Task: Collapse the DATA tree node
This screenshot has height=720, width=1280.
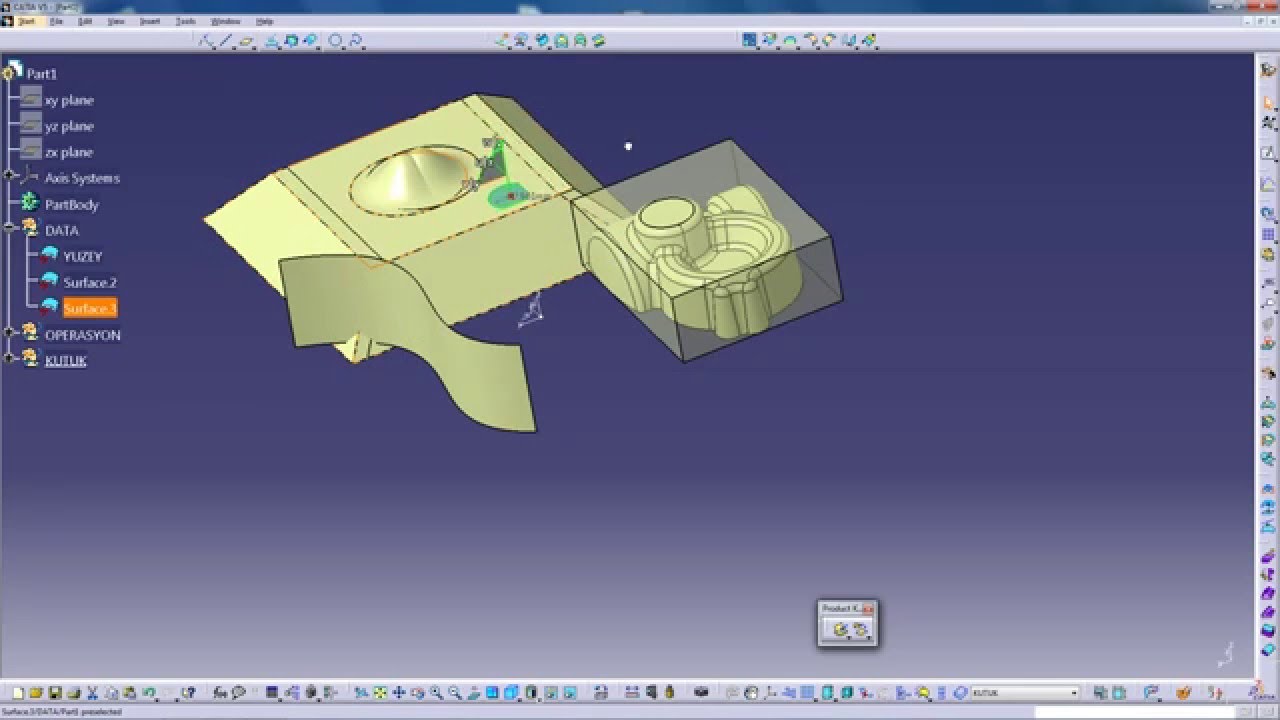Action: tap(9, 229)
